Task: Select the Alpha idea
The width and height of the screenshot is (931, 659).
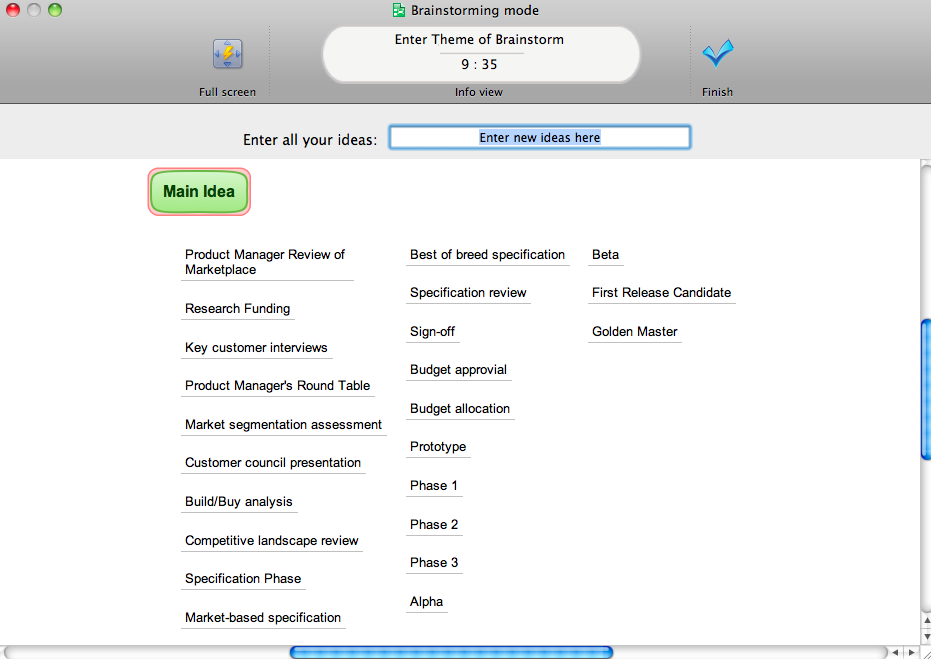Action: point(426,601)
